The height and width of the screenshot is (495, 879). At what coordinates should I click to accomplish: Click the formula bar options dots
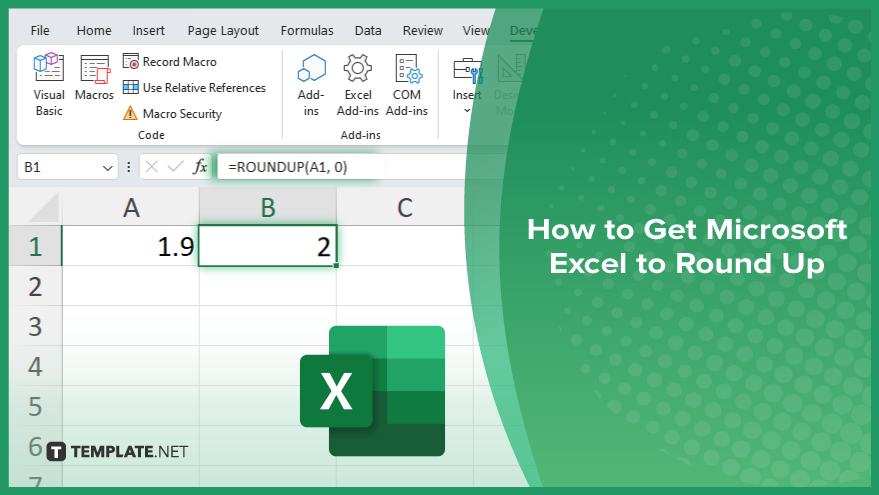129,167
